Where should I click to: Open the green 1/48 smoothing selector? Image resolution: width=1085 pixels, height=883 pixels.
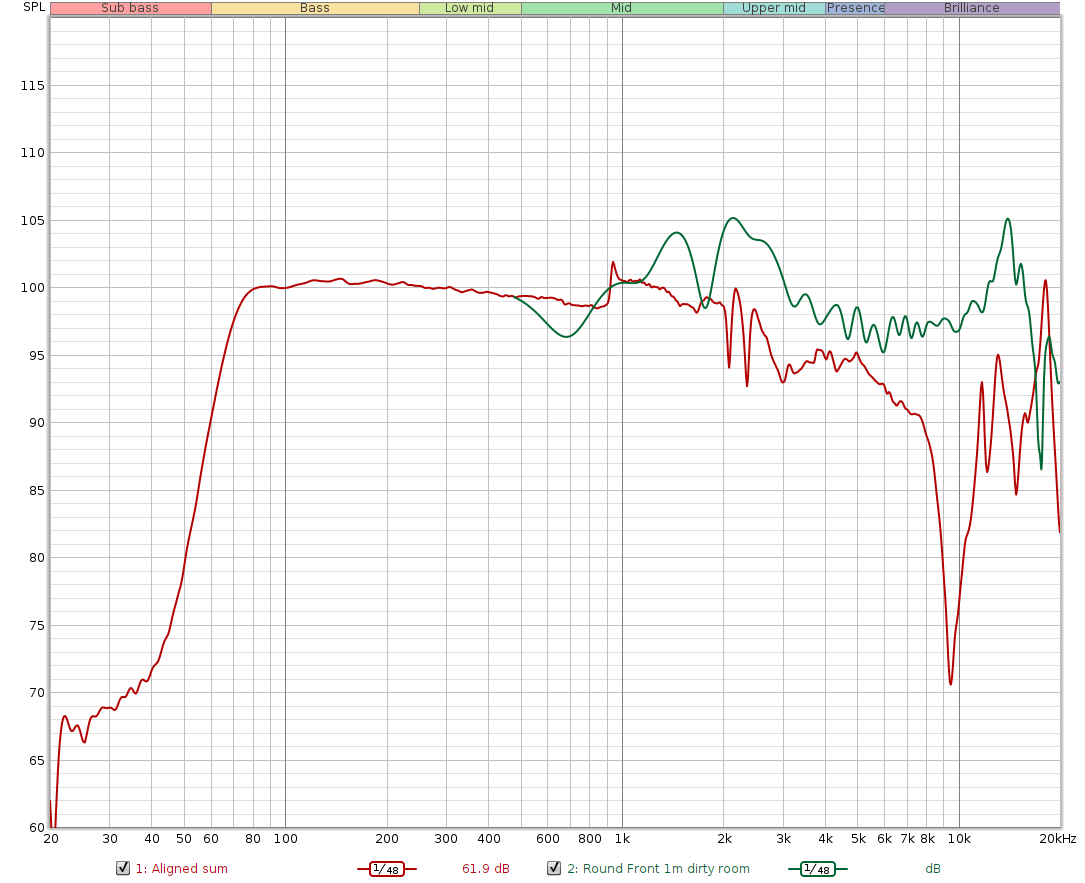[817, 868]
